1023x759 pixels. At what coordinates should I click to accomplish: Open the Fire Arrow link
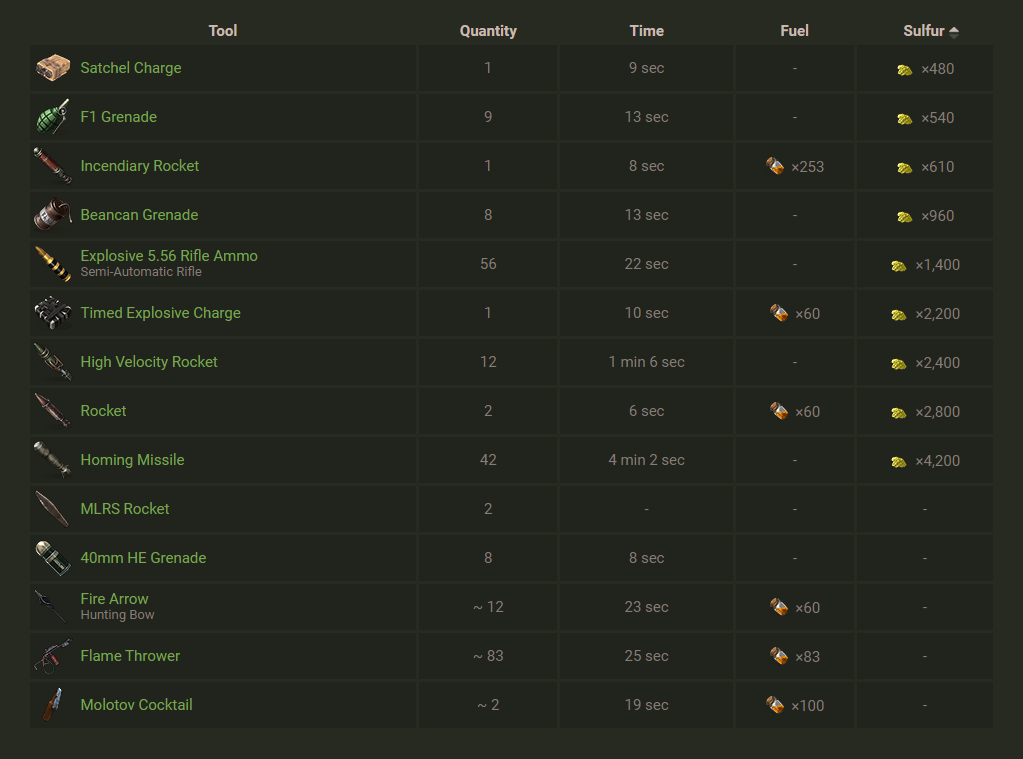click(x=115, y=599)
